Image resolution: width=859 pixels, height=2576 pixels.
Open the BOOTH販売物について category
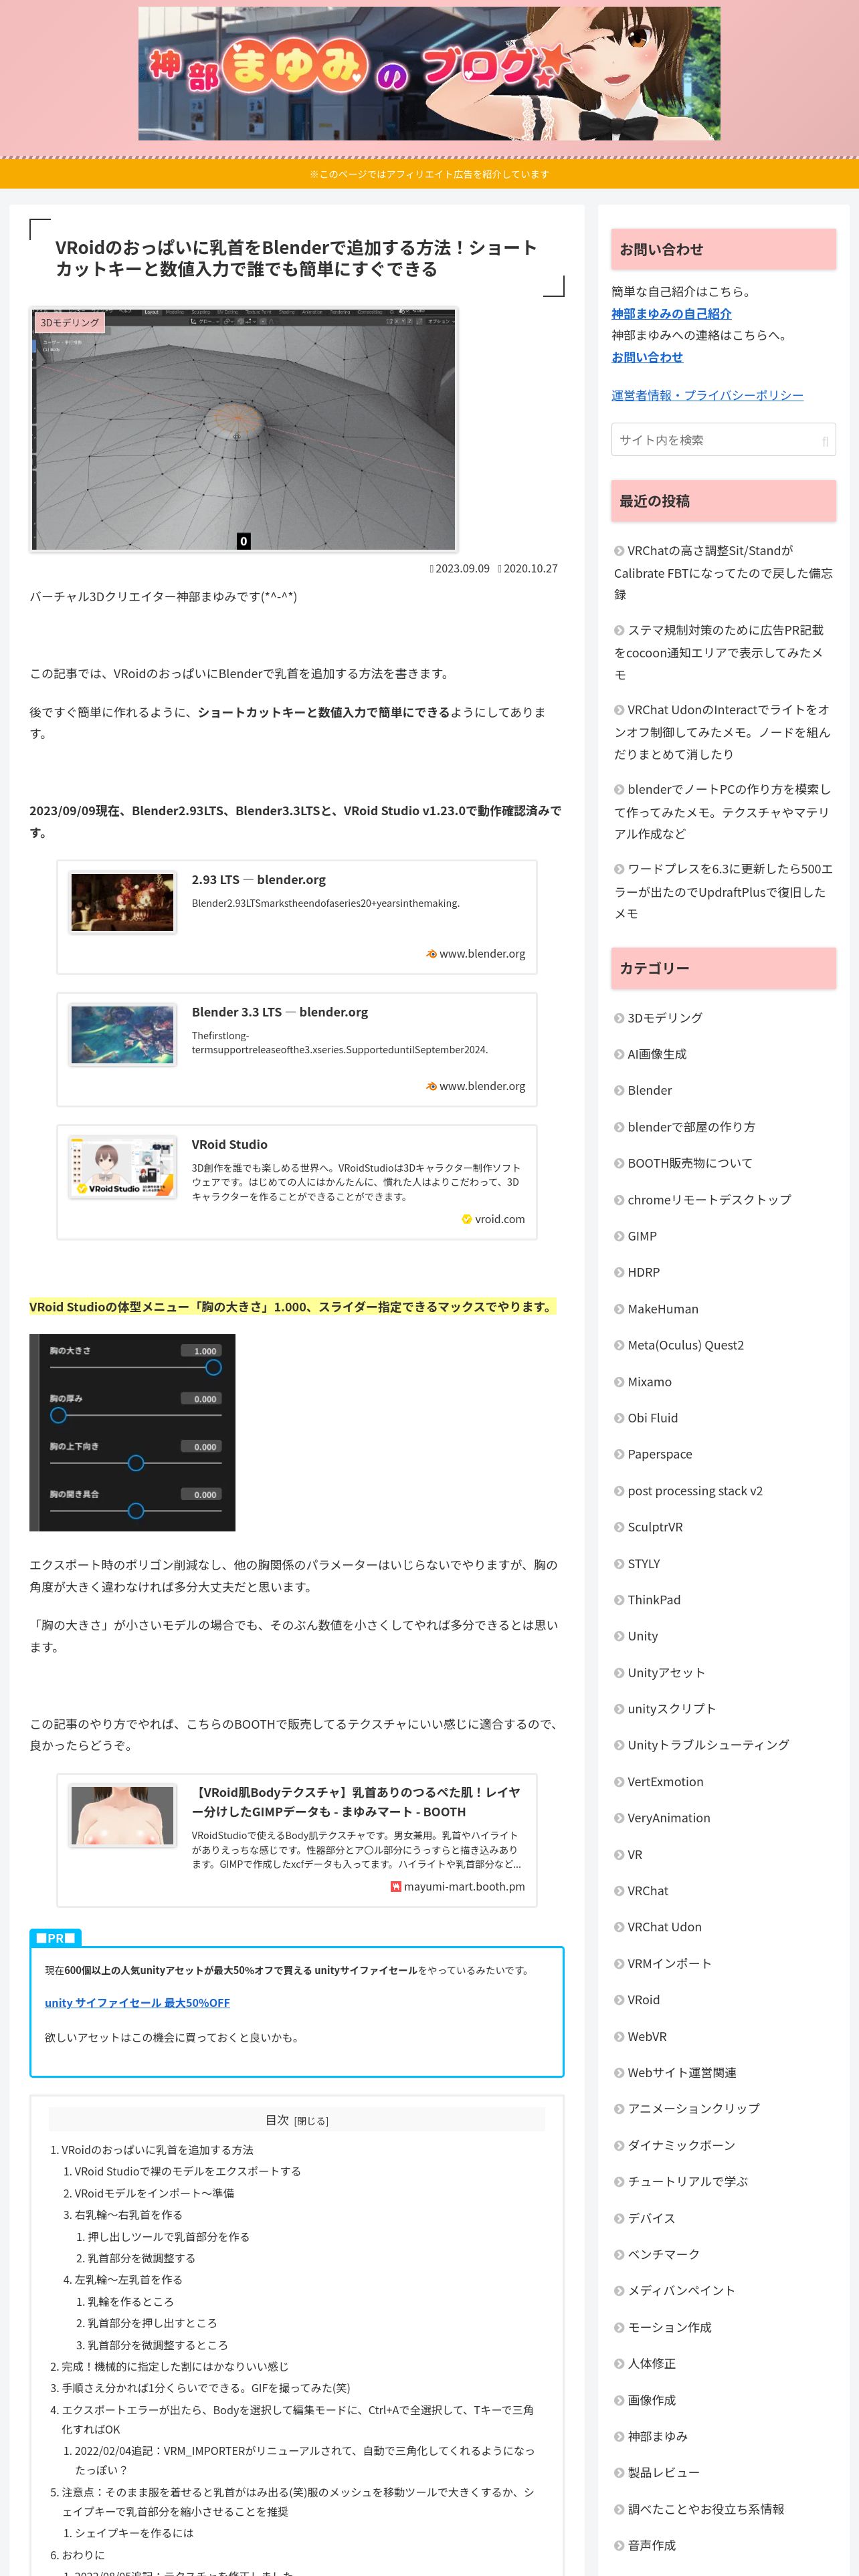[689, 1163]
